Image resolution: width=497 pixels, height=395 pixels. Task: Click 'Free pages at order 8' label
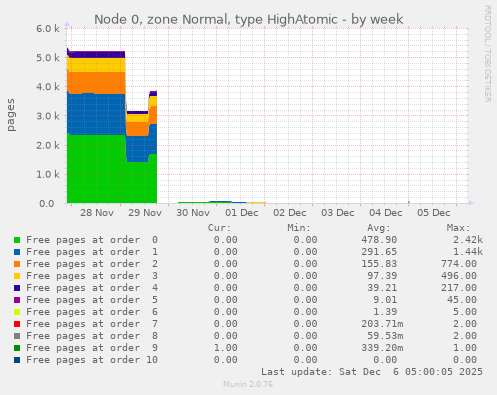pyautogui.click(x=92, y=336)
